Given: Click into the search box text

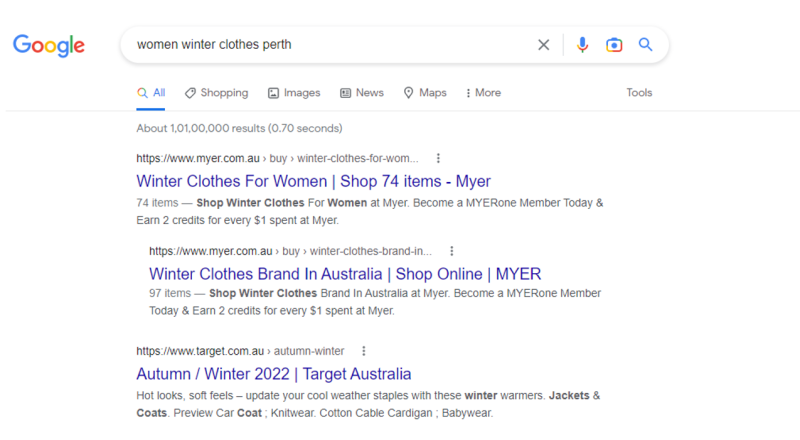Looking at the screenshot, I should pyautogui.click(x=214, y=44).
